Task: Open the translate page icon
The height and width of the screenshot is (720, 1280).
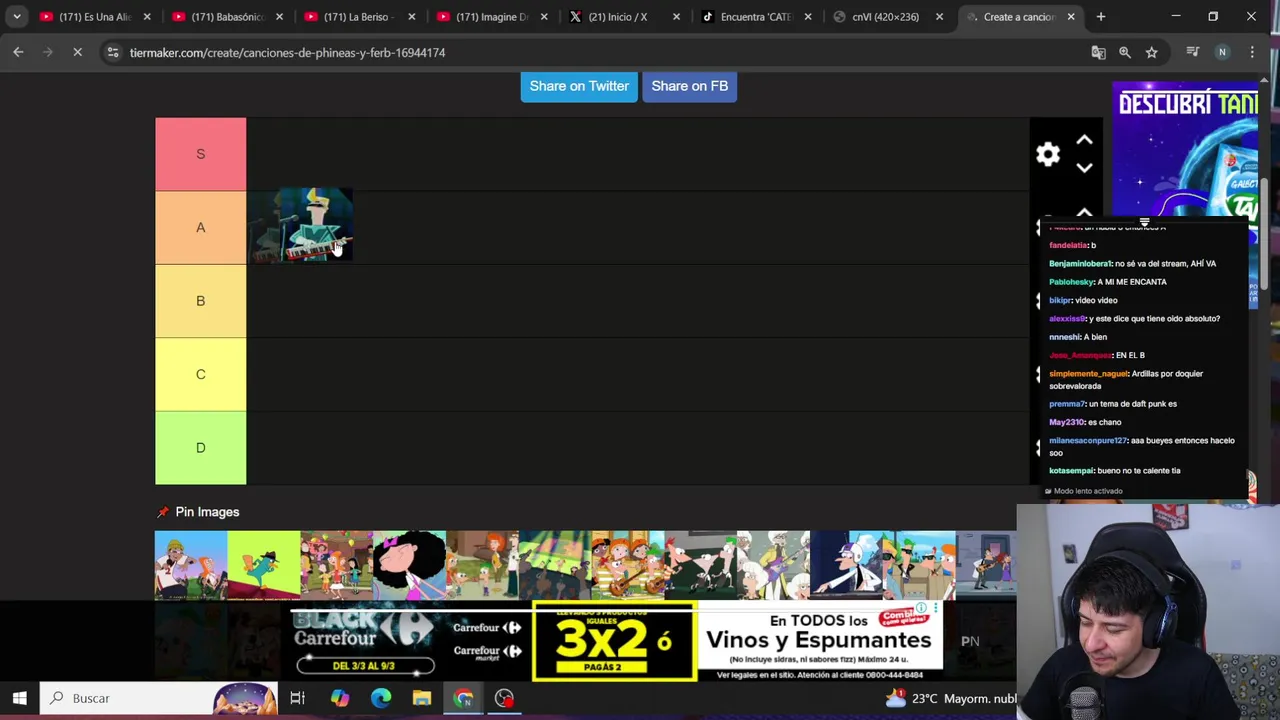Action: pyautogui.click(x=1098, y=52)
